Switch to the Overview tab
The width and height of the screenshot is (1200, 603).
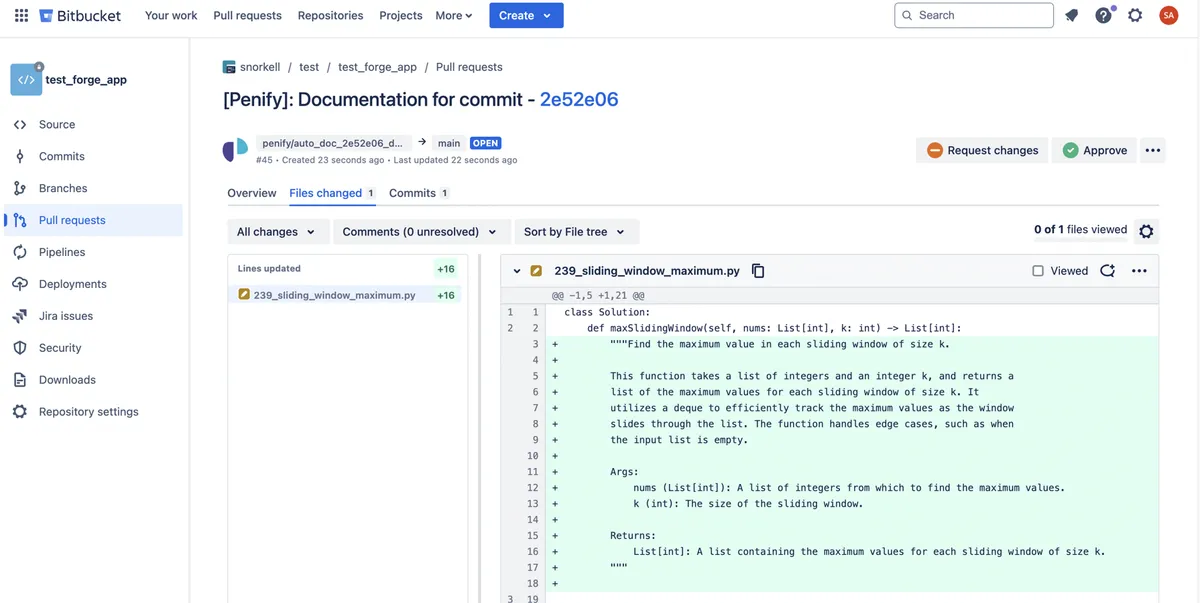point(252,193)
